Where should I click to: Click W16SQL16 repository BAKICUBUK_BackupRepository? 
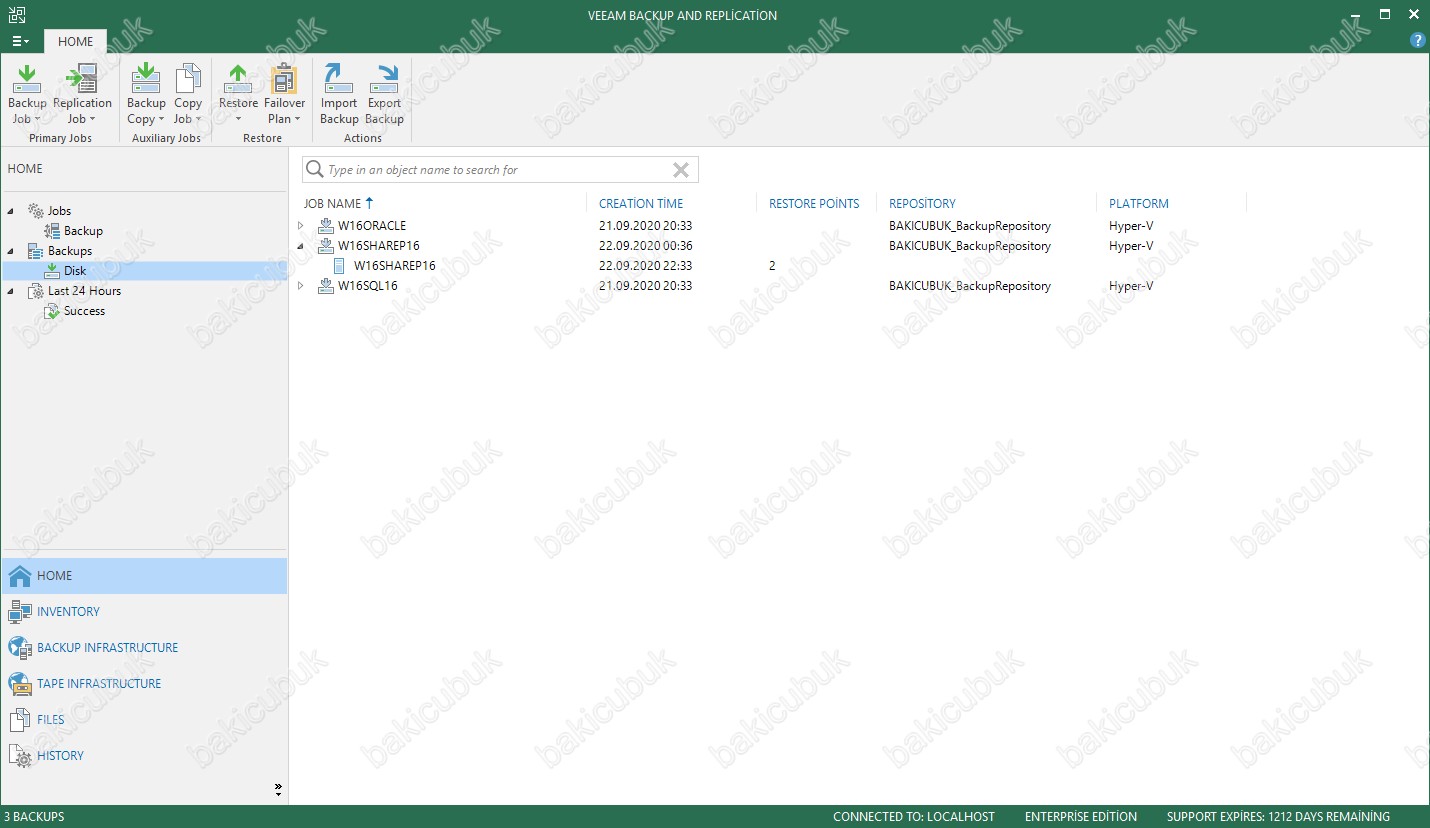(x=970, y=286)
